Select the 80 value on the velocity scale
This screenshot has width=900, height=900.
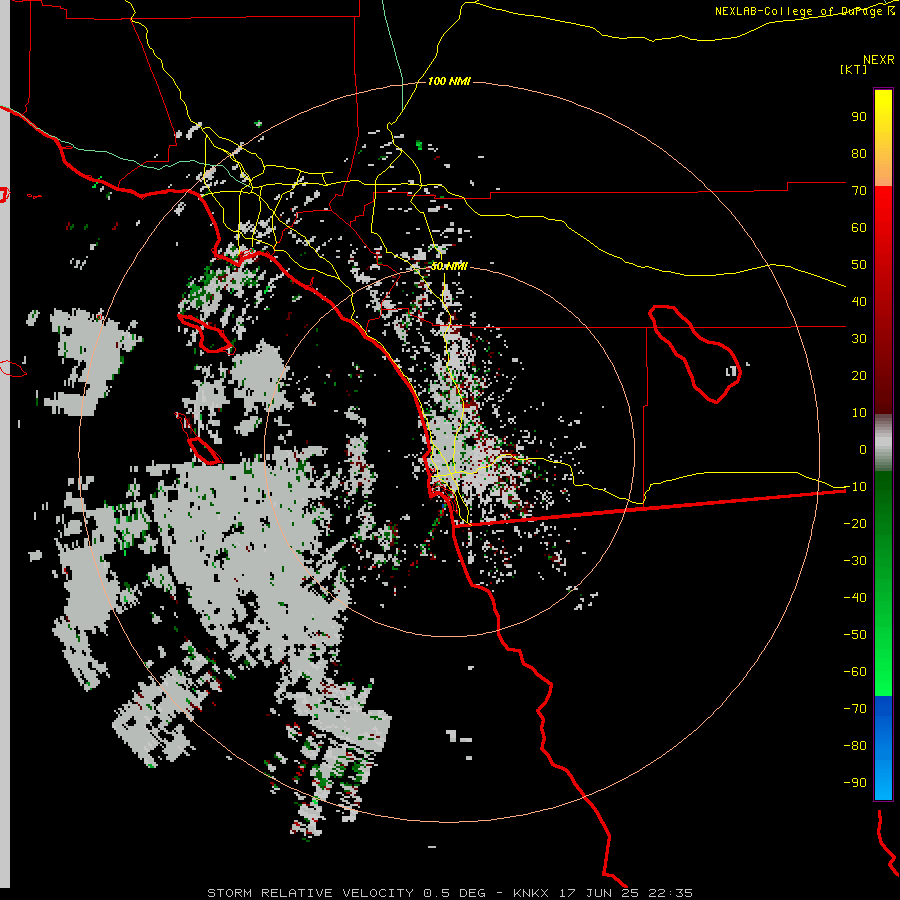click(859, 153)
